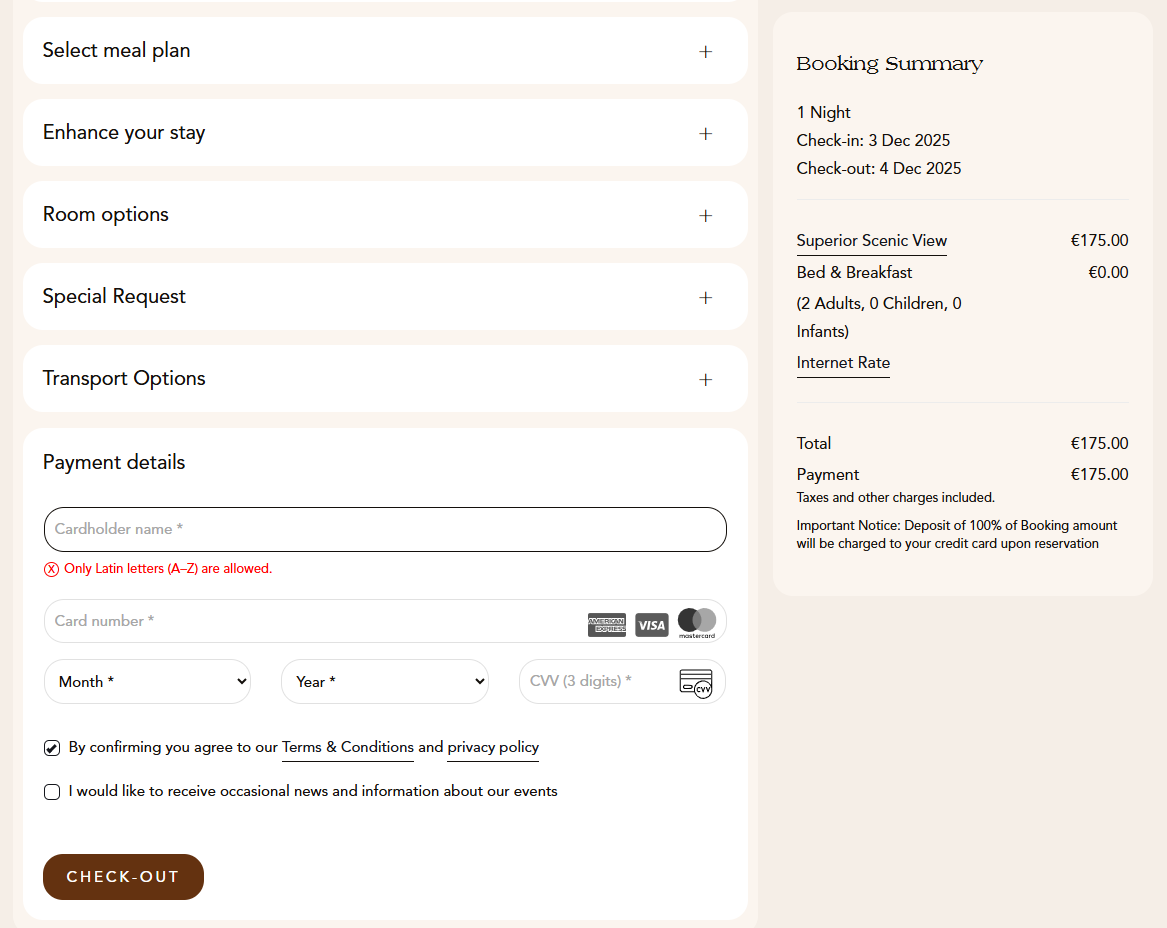
Task: Open the expiry Year dropdown
Action: (384, 681)
